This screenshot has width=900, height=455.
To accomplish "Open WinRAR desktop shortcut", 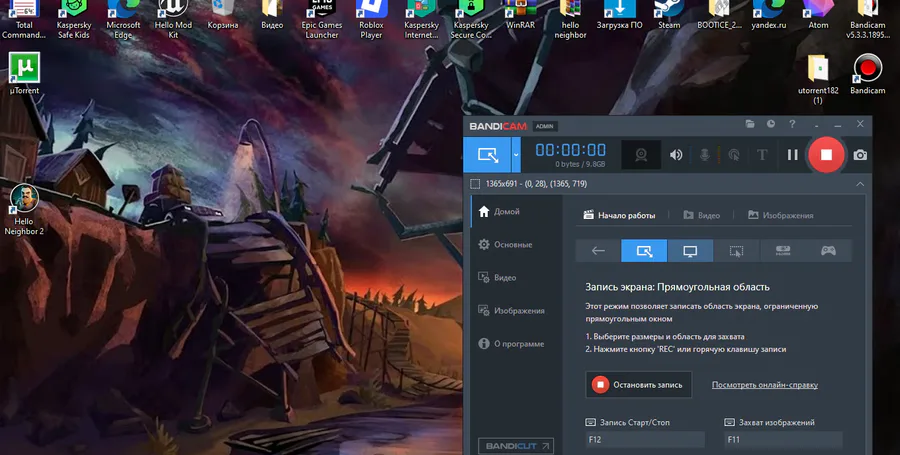I will (520, 15).
